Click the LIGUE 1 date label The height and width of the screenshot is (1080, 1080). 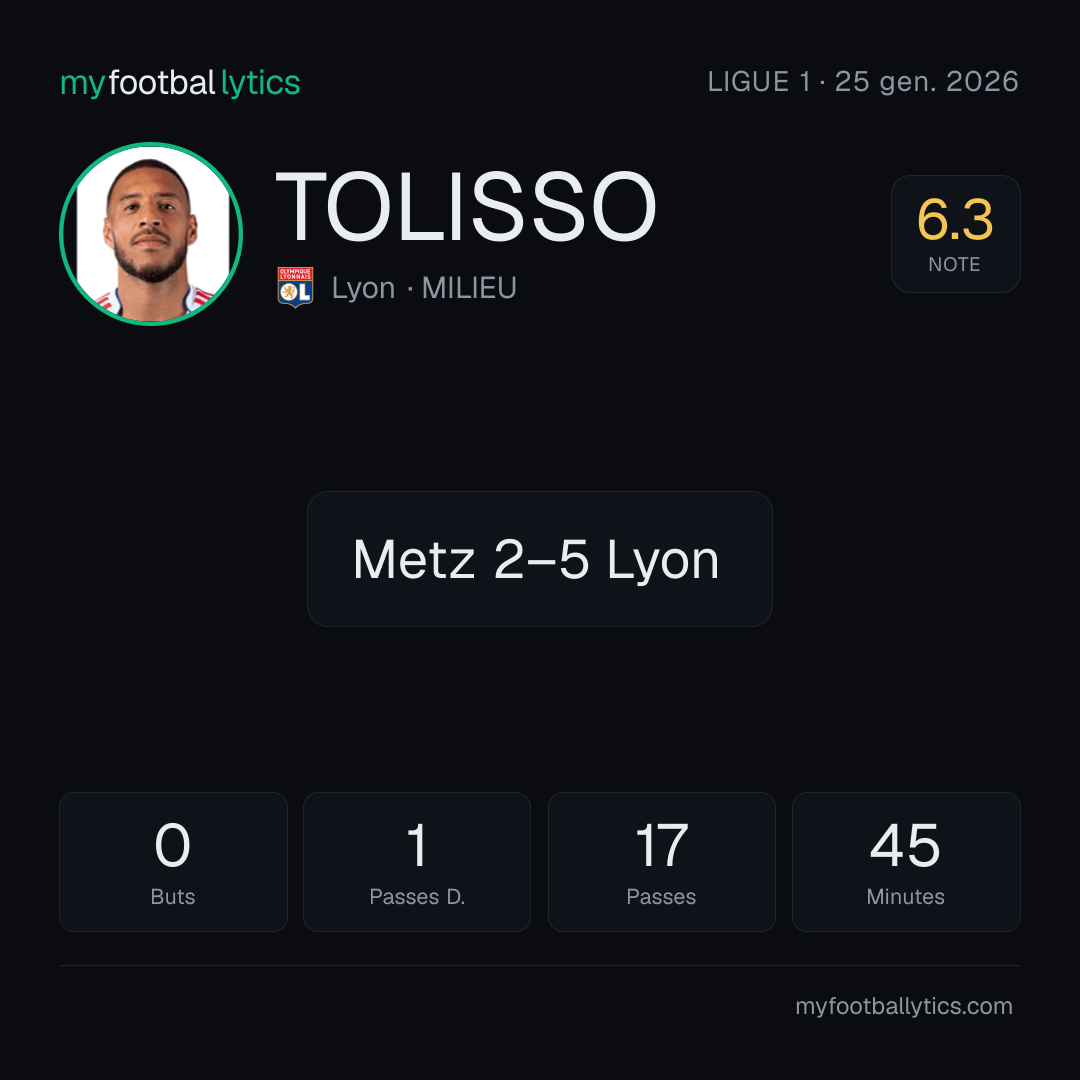pyautogui.click(x=863, y=82)
